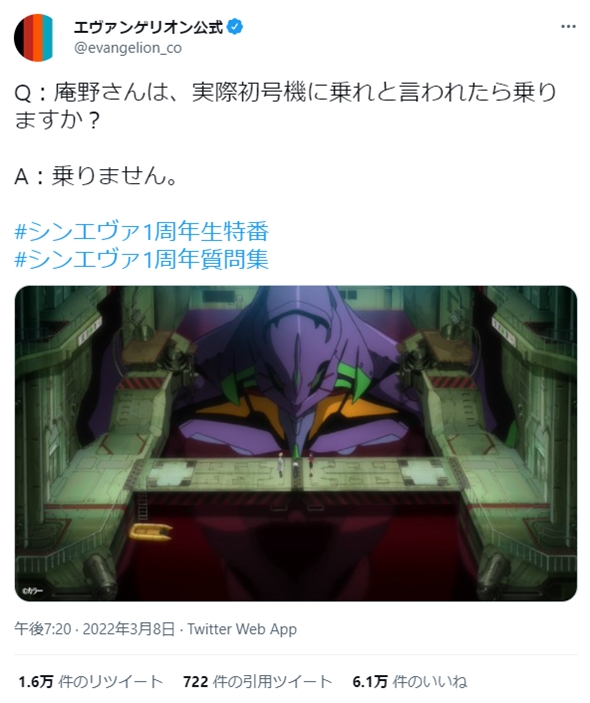Open hashtag #シンエヴァ1周年生特番

[142, 231]
